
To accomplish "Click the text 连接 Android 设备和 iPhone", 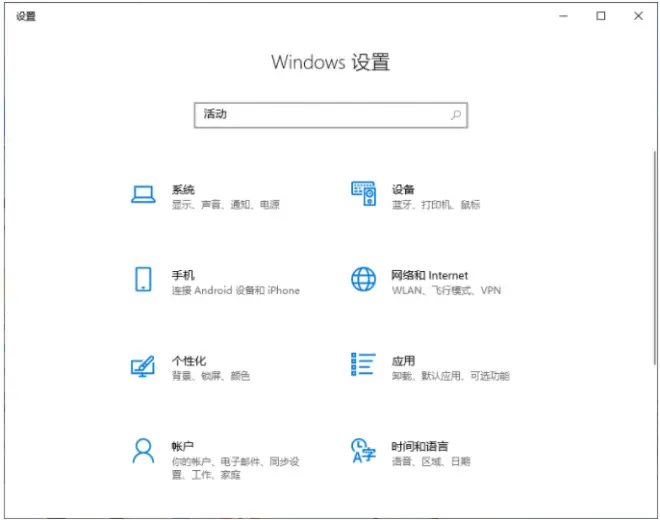I will tap(236, 291).
